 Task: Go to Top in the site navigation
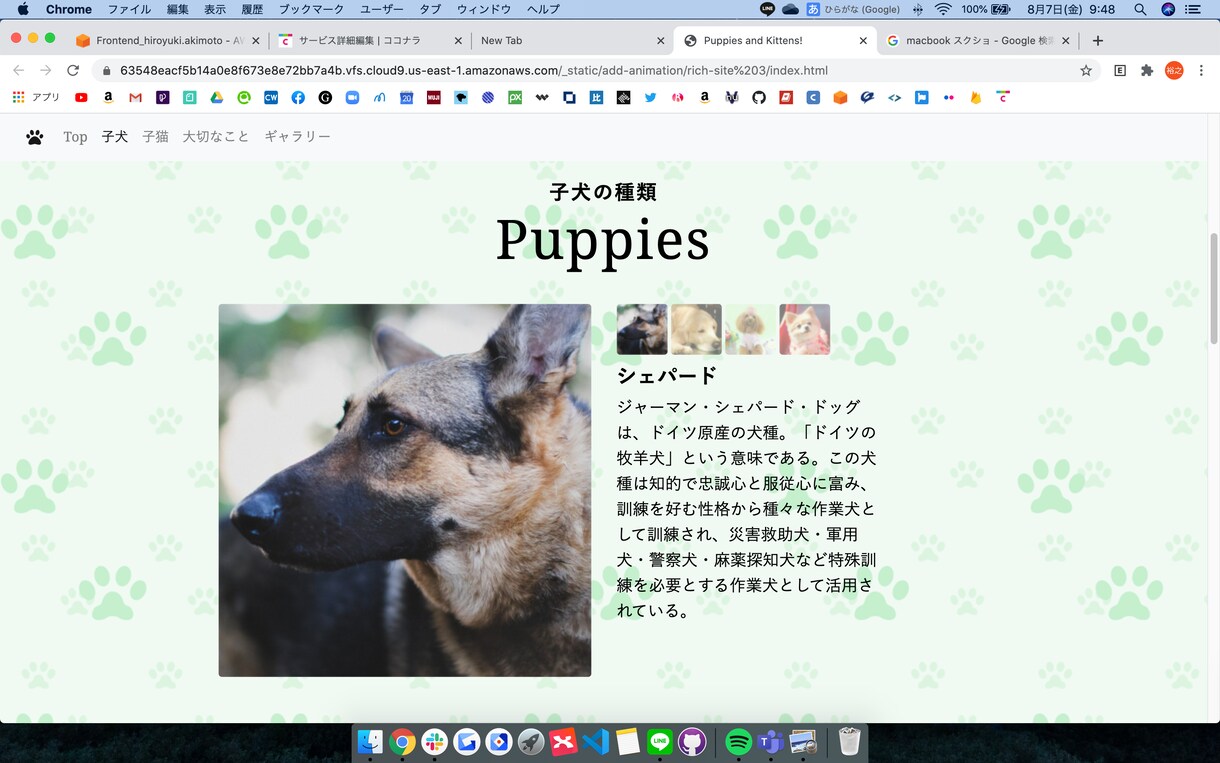75,137
